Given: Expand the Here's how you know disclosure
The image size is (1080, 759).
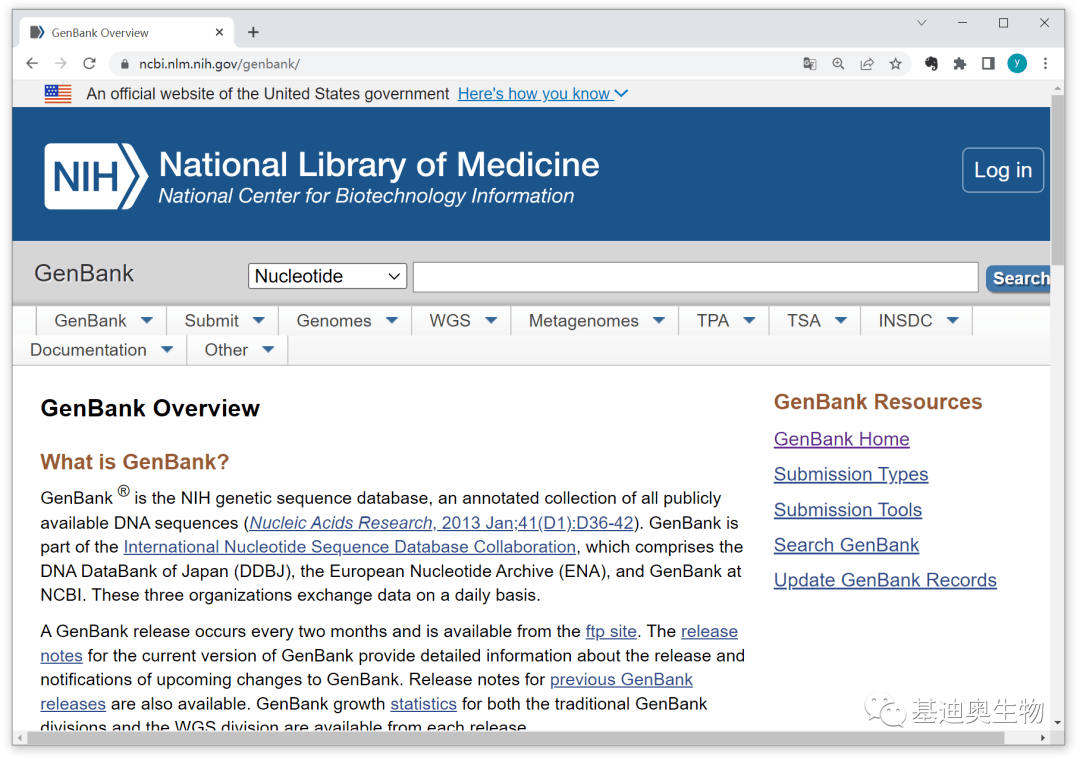Looking at the screenshot, I should (543, 94).
